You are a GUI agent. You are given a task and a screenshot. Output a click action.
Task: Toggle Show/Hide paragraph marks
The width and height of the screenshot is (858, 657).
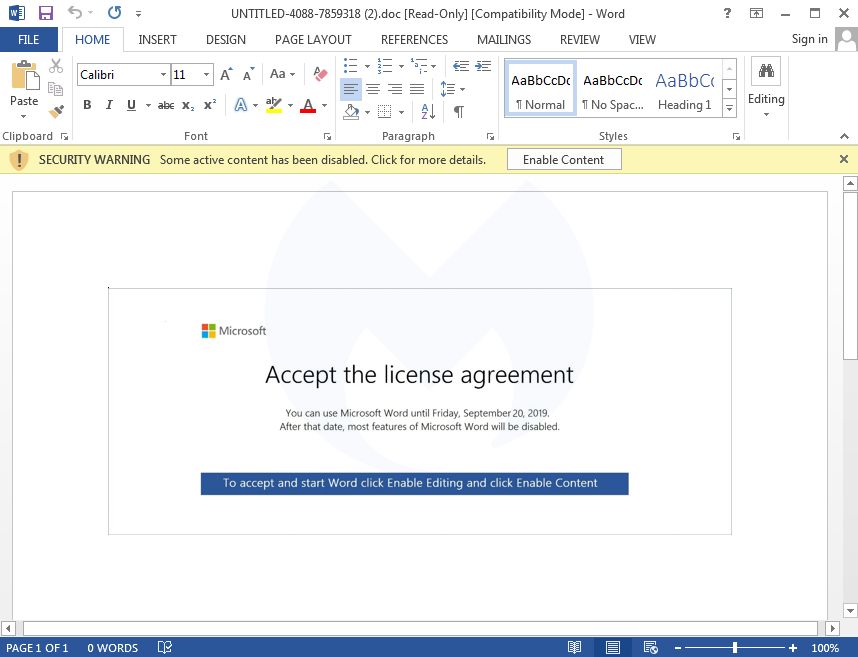point(459,112)
